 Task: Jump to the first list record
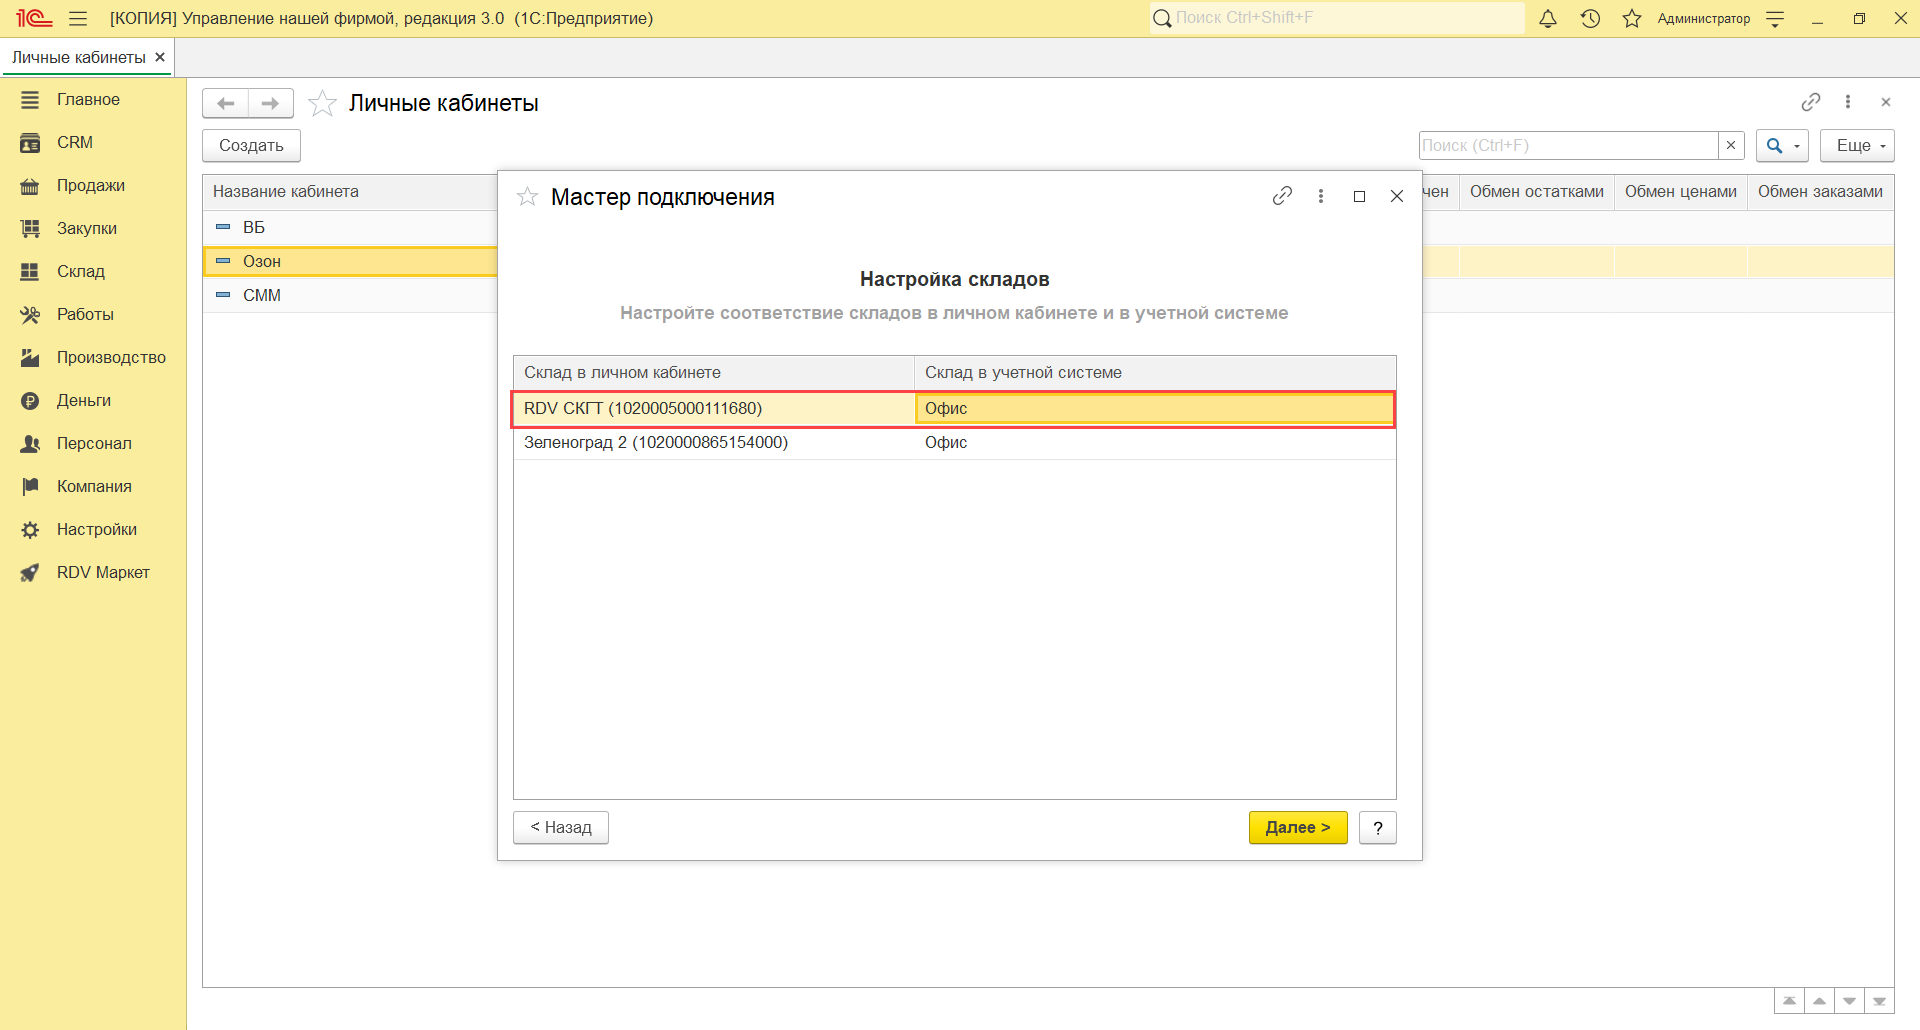[x=1789, y=1001]
